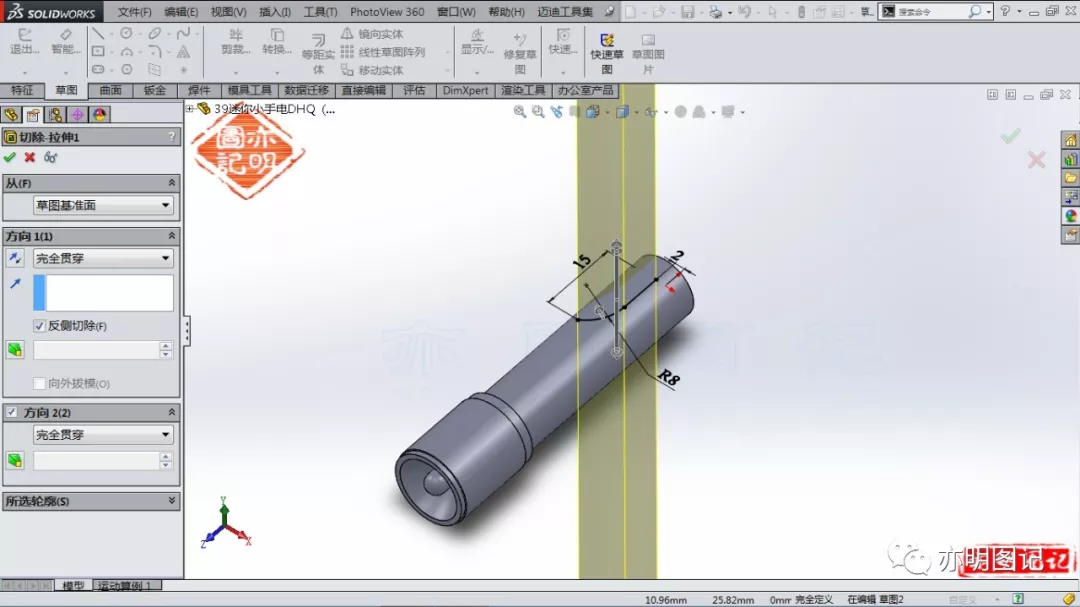This screenshot has width=1080, height=607.
Task: Collapse the 方向 1(1) section
Action: (172, 236)
